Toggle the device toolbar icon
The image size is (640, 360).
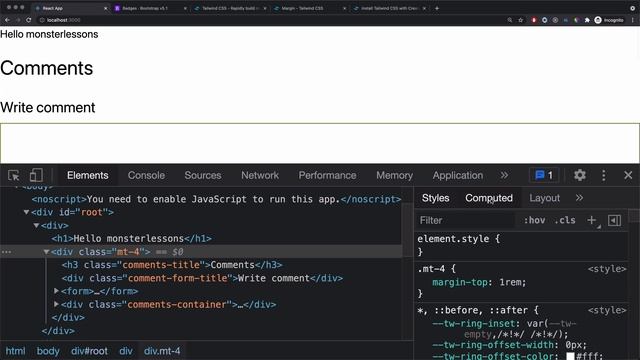36,176
